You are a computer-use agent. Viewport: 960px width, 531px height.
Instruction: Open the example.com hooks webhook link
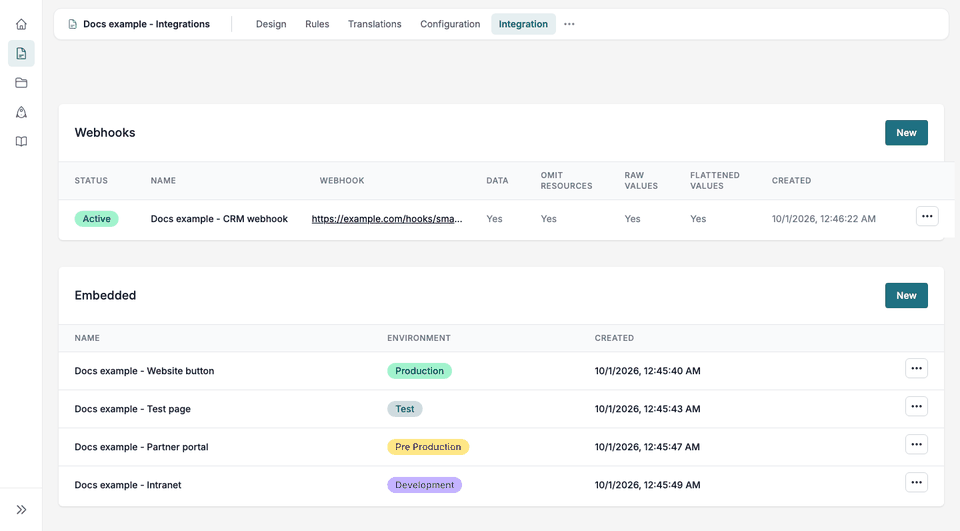click(x=387, y=219)
